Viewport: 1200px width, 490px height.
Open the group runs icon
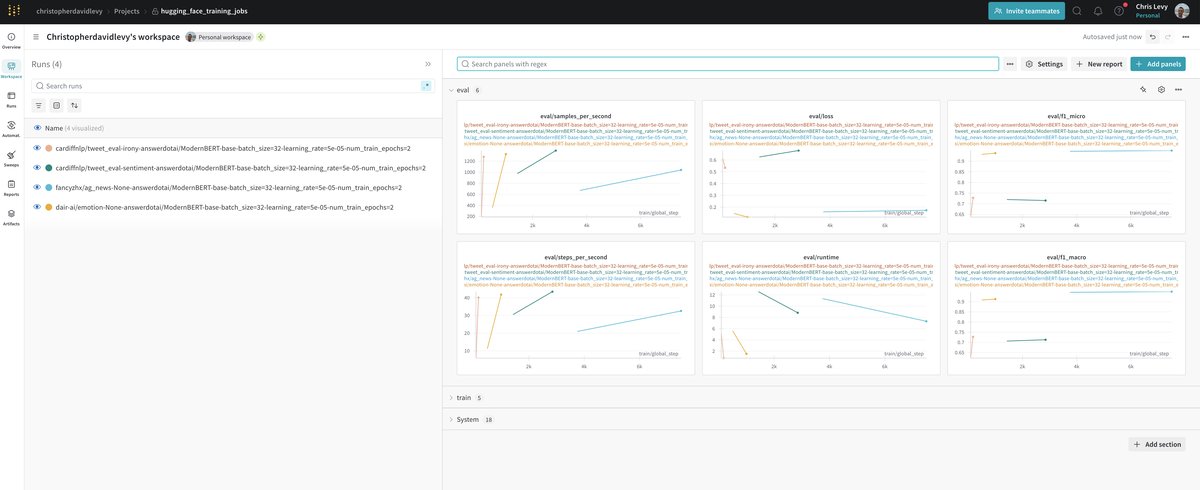56,105
